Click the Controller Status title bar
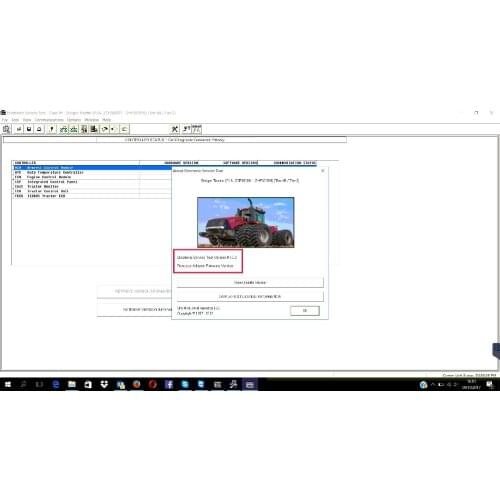This screenshot has height=500, width=500. [175, 140]
